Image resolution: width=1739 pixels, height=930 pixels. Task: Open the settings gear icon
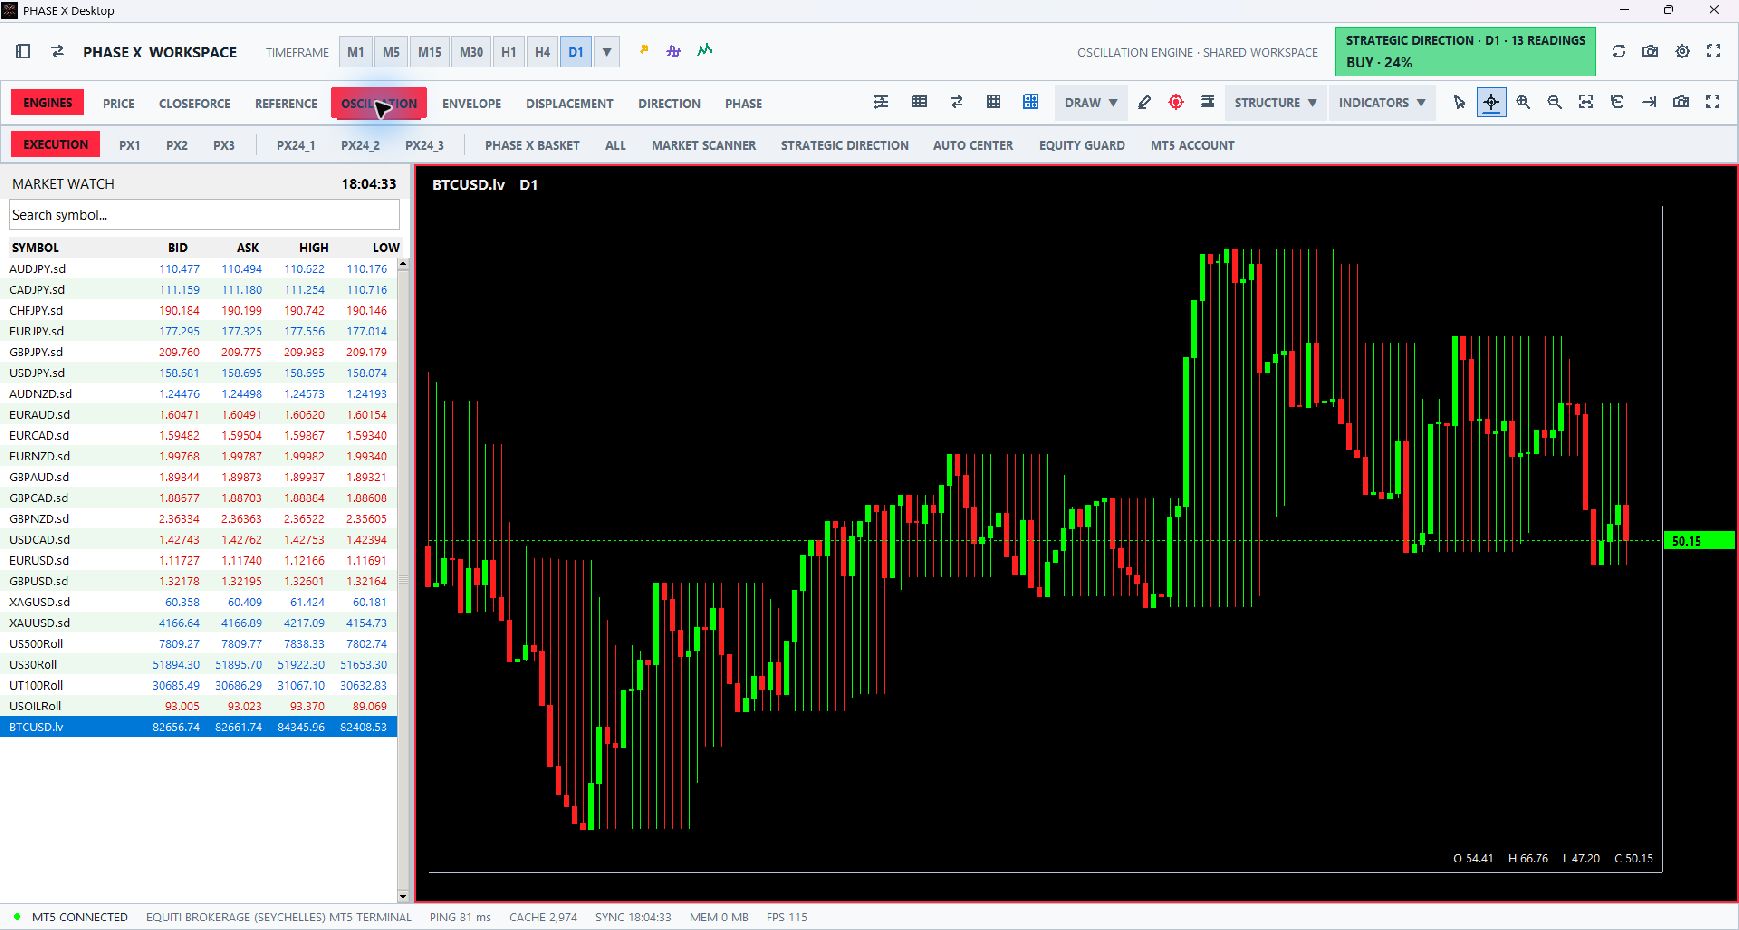pyautogui.click(x=1683, y=51)
